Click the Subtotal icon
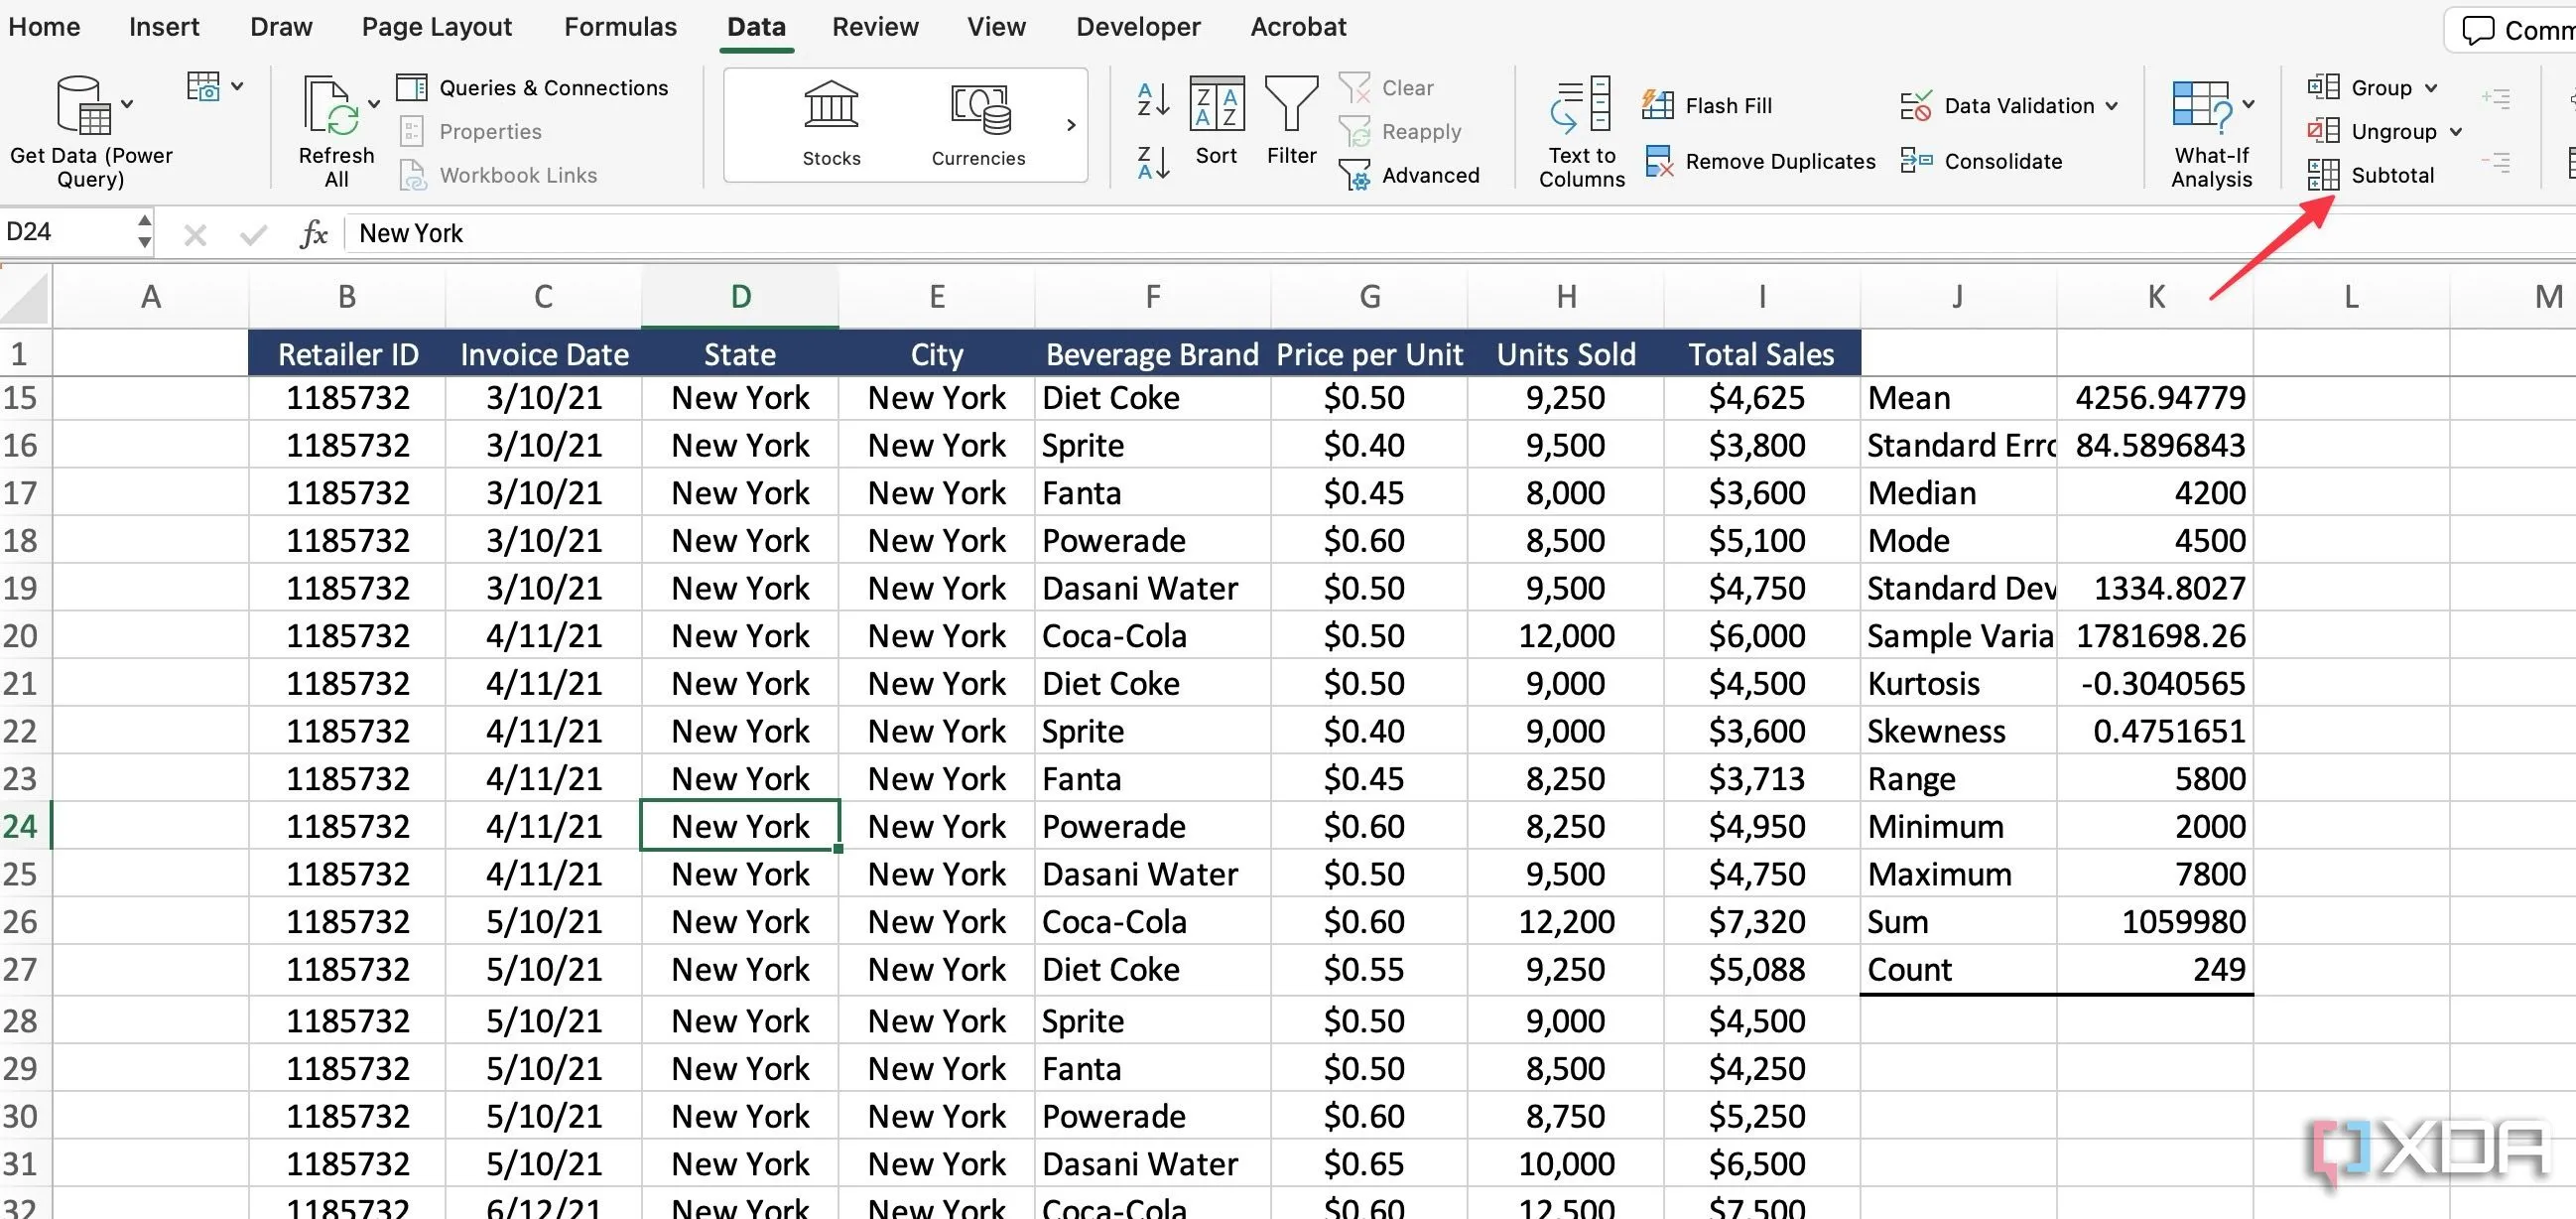 [x=2322, y=175]
